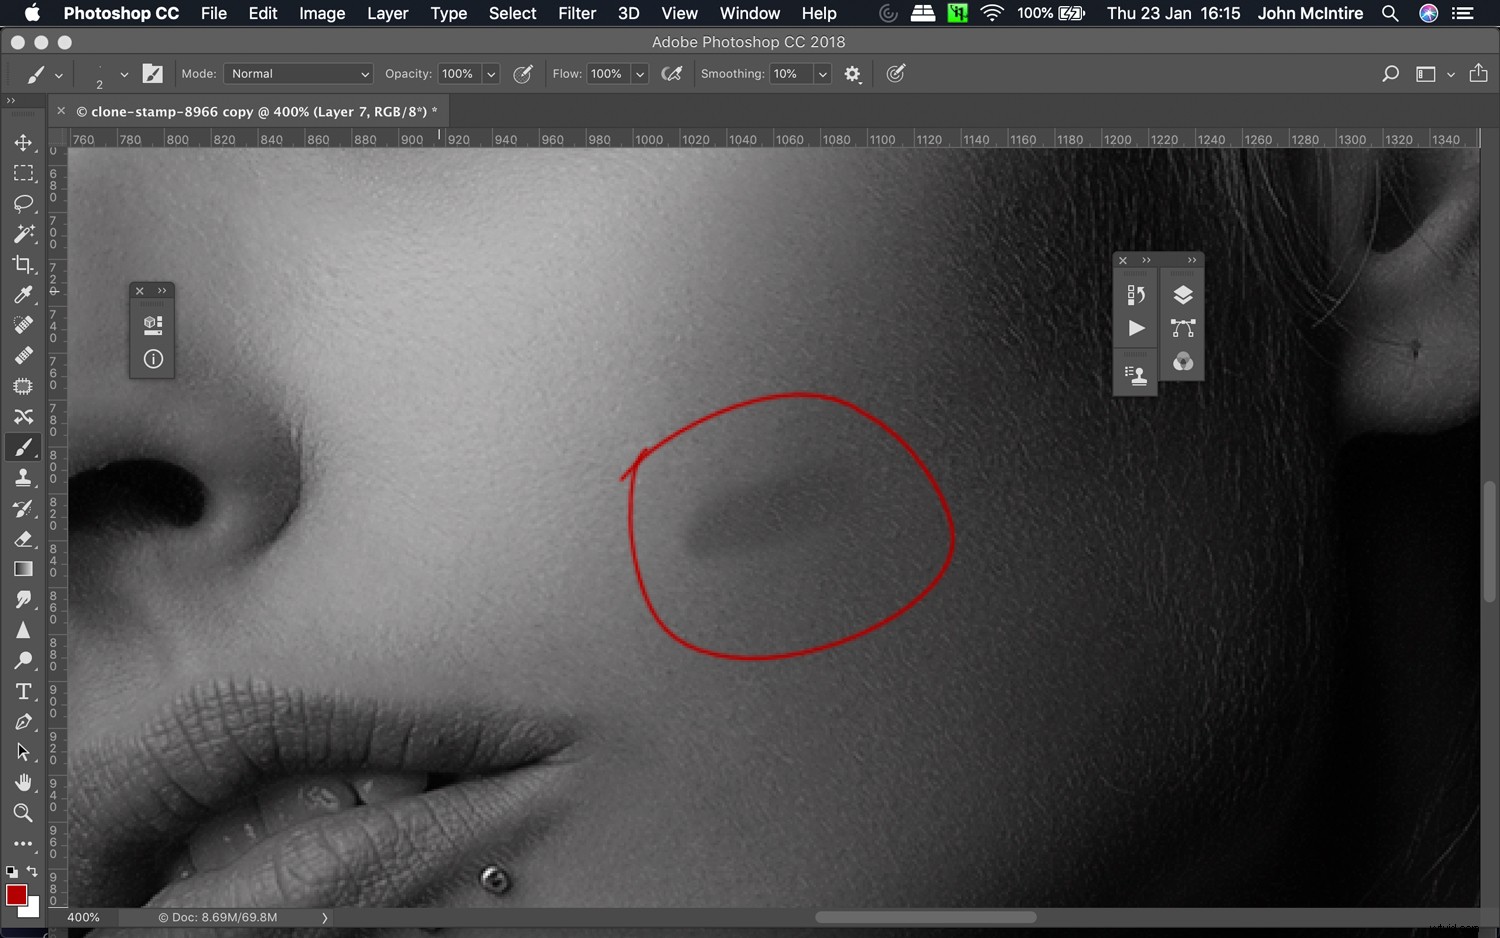This screenshot has width=1500, height=938.
Task: Click the search magnifier in the options bar
Action: click(1390, 73)
